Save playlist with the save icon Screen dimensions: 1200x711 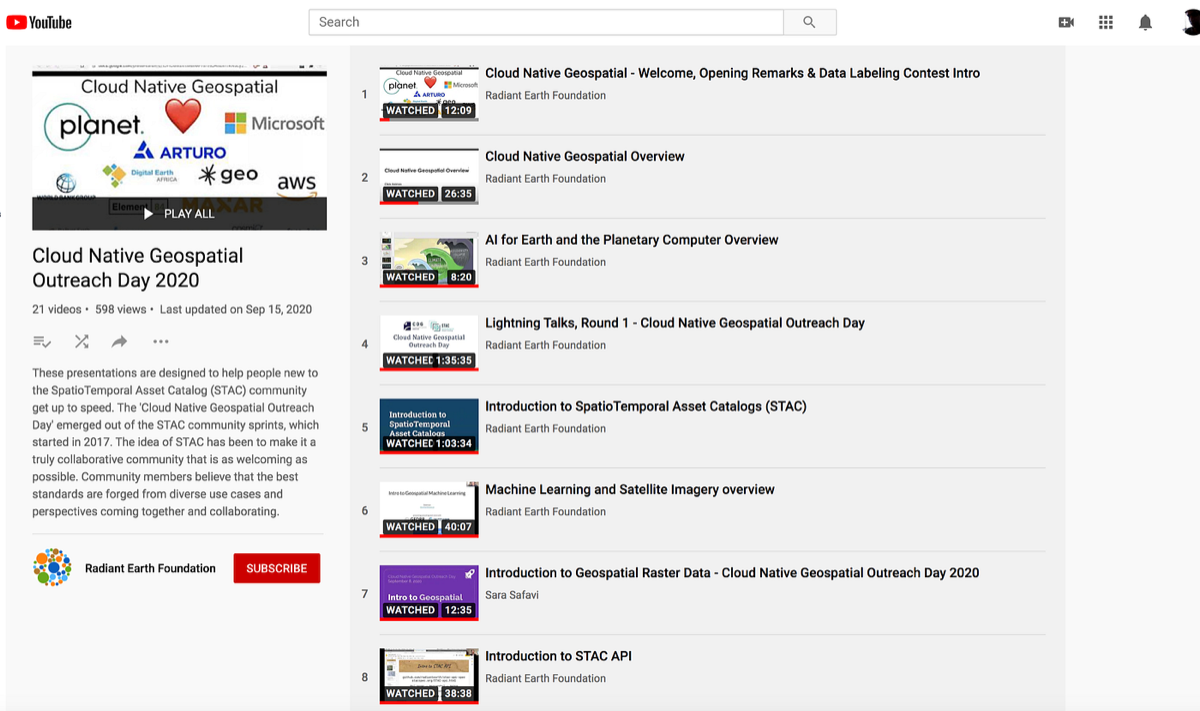point(42,342)
